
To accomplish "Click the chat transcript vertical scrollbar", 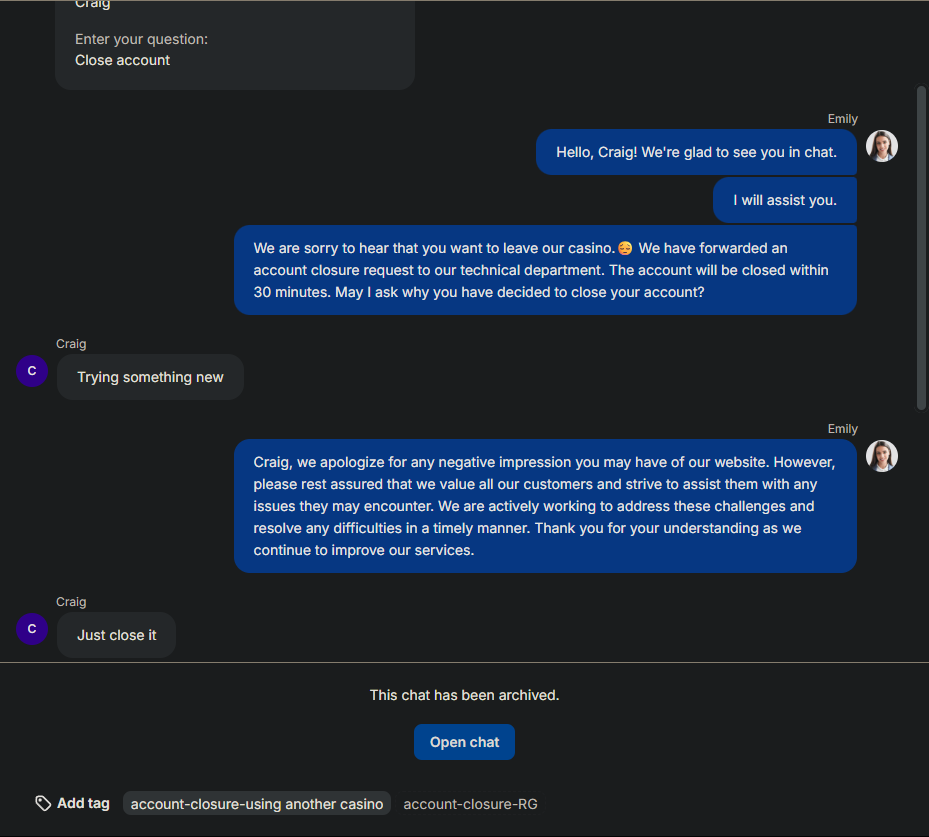I will click(x=922, y=248).
